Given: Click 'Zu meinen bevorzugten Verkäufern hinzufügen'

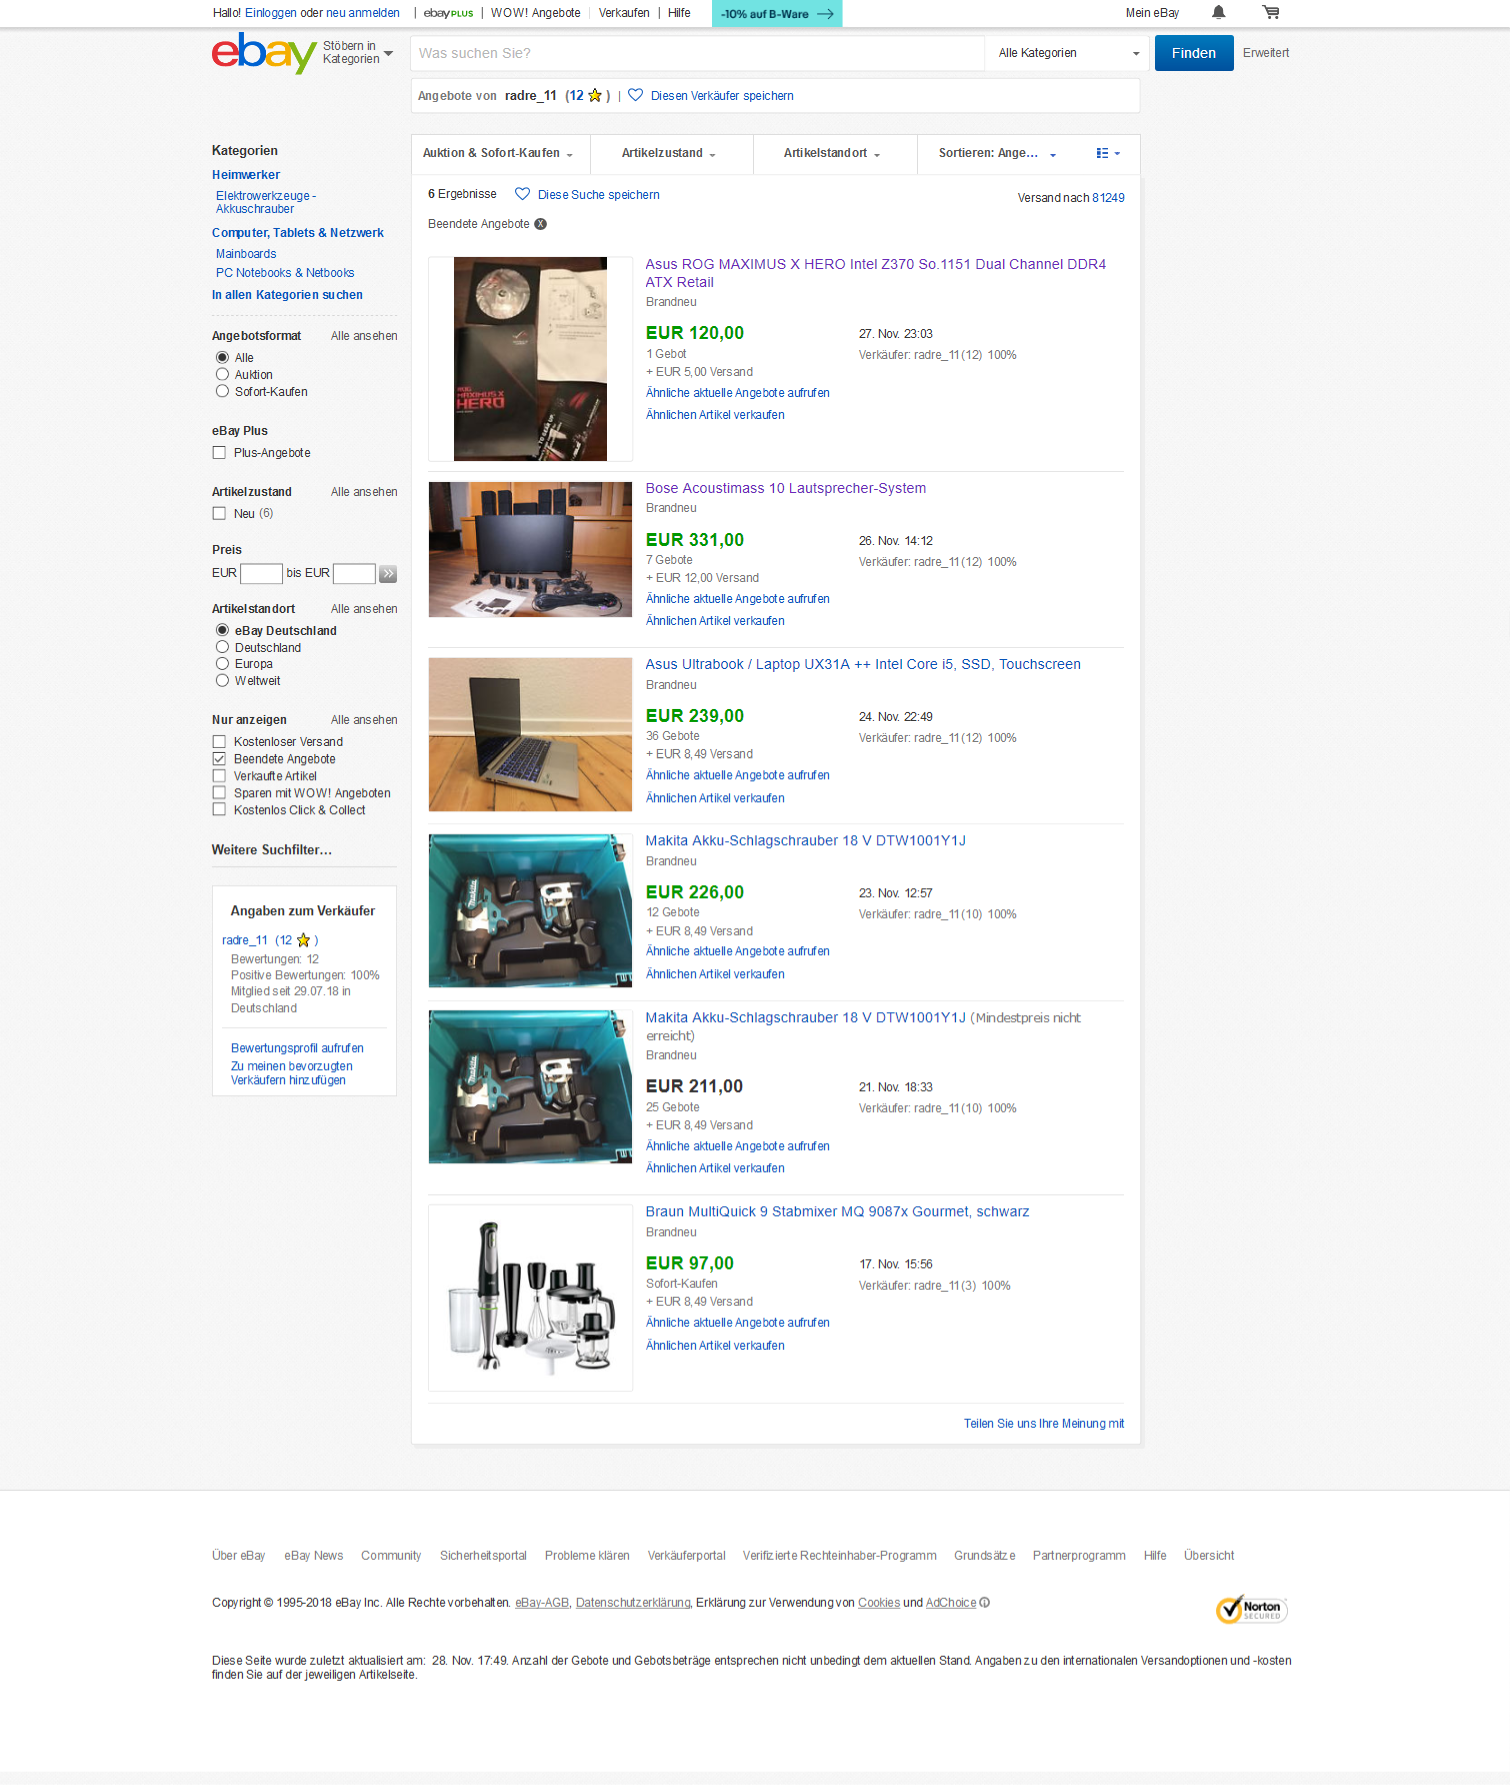Looking at the screenshot, I should (291, 1073).
